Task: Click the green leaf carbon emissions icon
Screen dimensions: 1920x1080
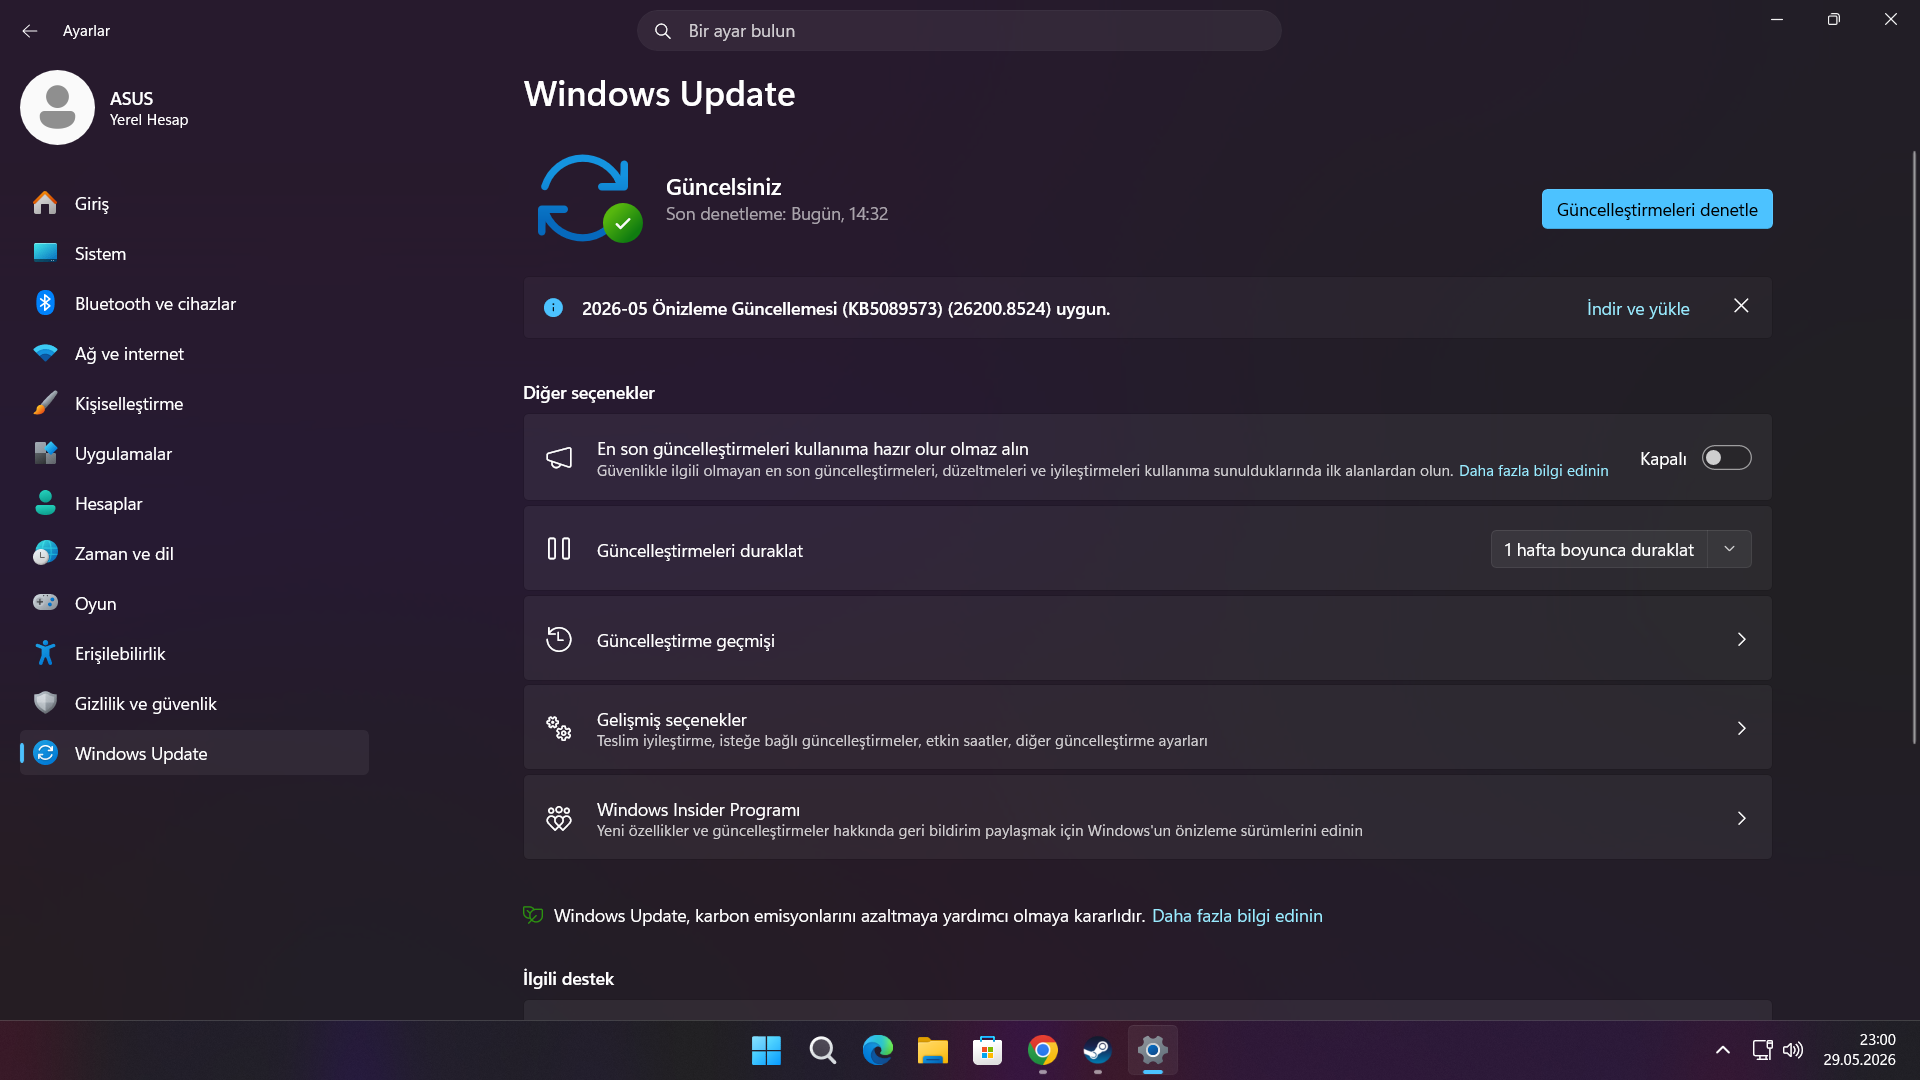Action: point(533,915)
